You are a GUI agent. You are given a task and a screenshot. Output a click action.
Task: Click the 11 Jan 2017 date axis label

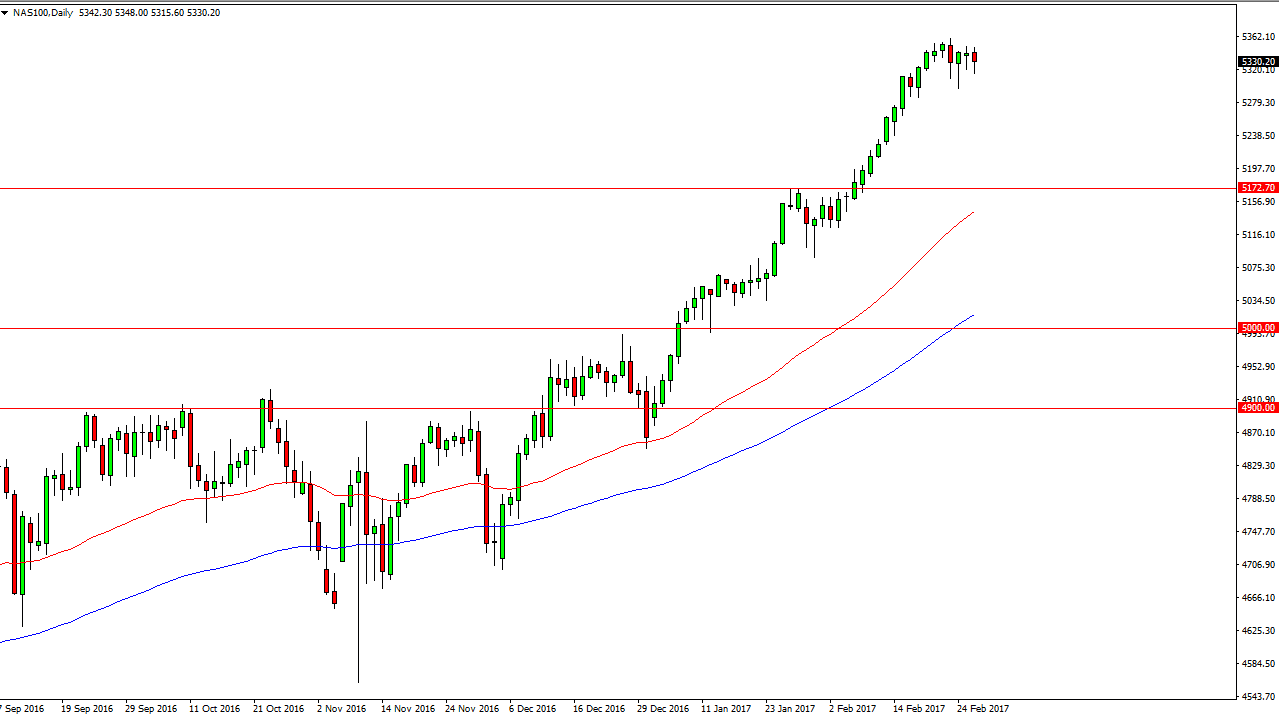tap(728, 708)
